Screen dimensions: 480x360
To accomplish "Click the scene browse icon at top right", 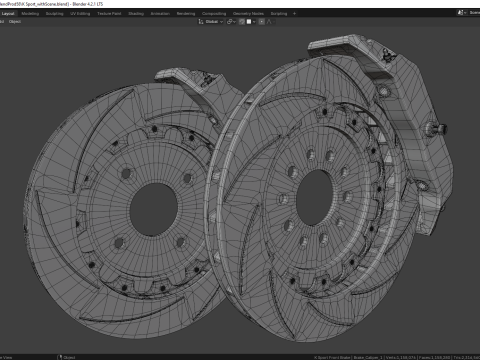I will tap(461, 13).
